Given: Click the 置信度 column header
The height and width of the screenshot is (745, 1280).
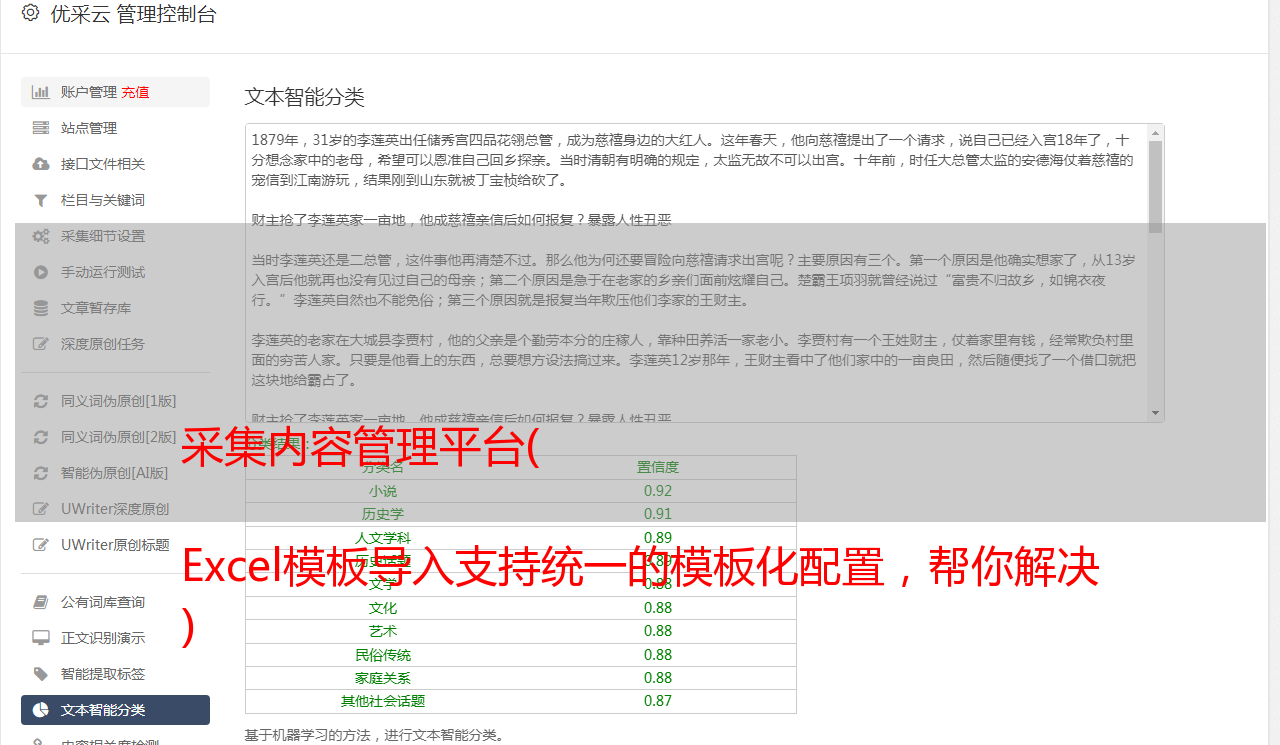Looking at the screenshot, I should (x=658, y=467).
